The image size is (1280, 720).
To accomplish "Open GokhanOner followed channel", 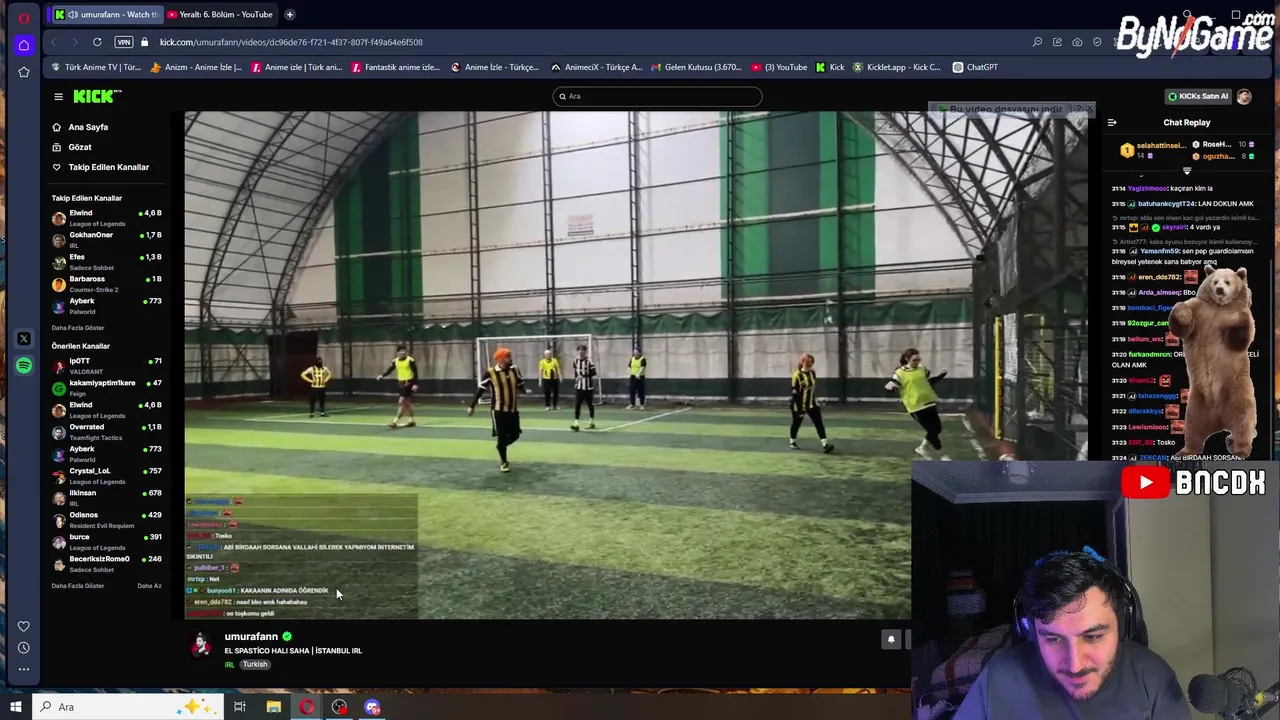I will pyautogui.click(x=106, y=239).
